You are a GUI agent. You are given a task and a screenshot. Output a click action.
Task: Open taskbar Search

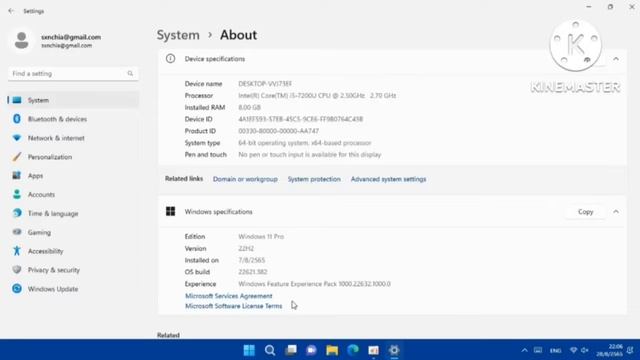(x=270, y=350)
